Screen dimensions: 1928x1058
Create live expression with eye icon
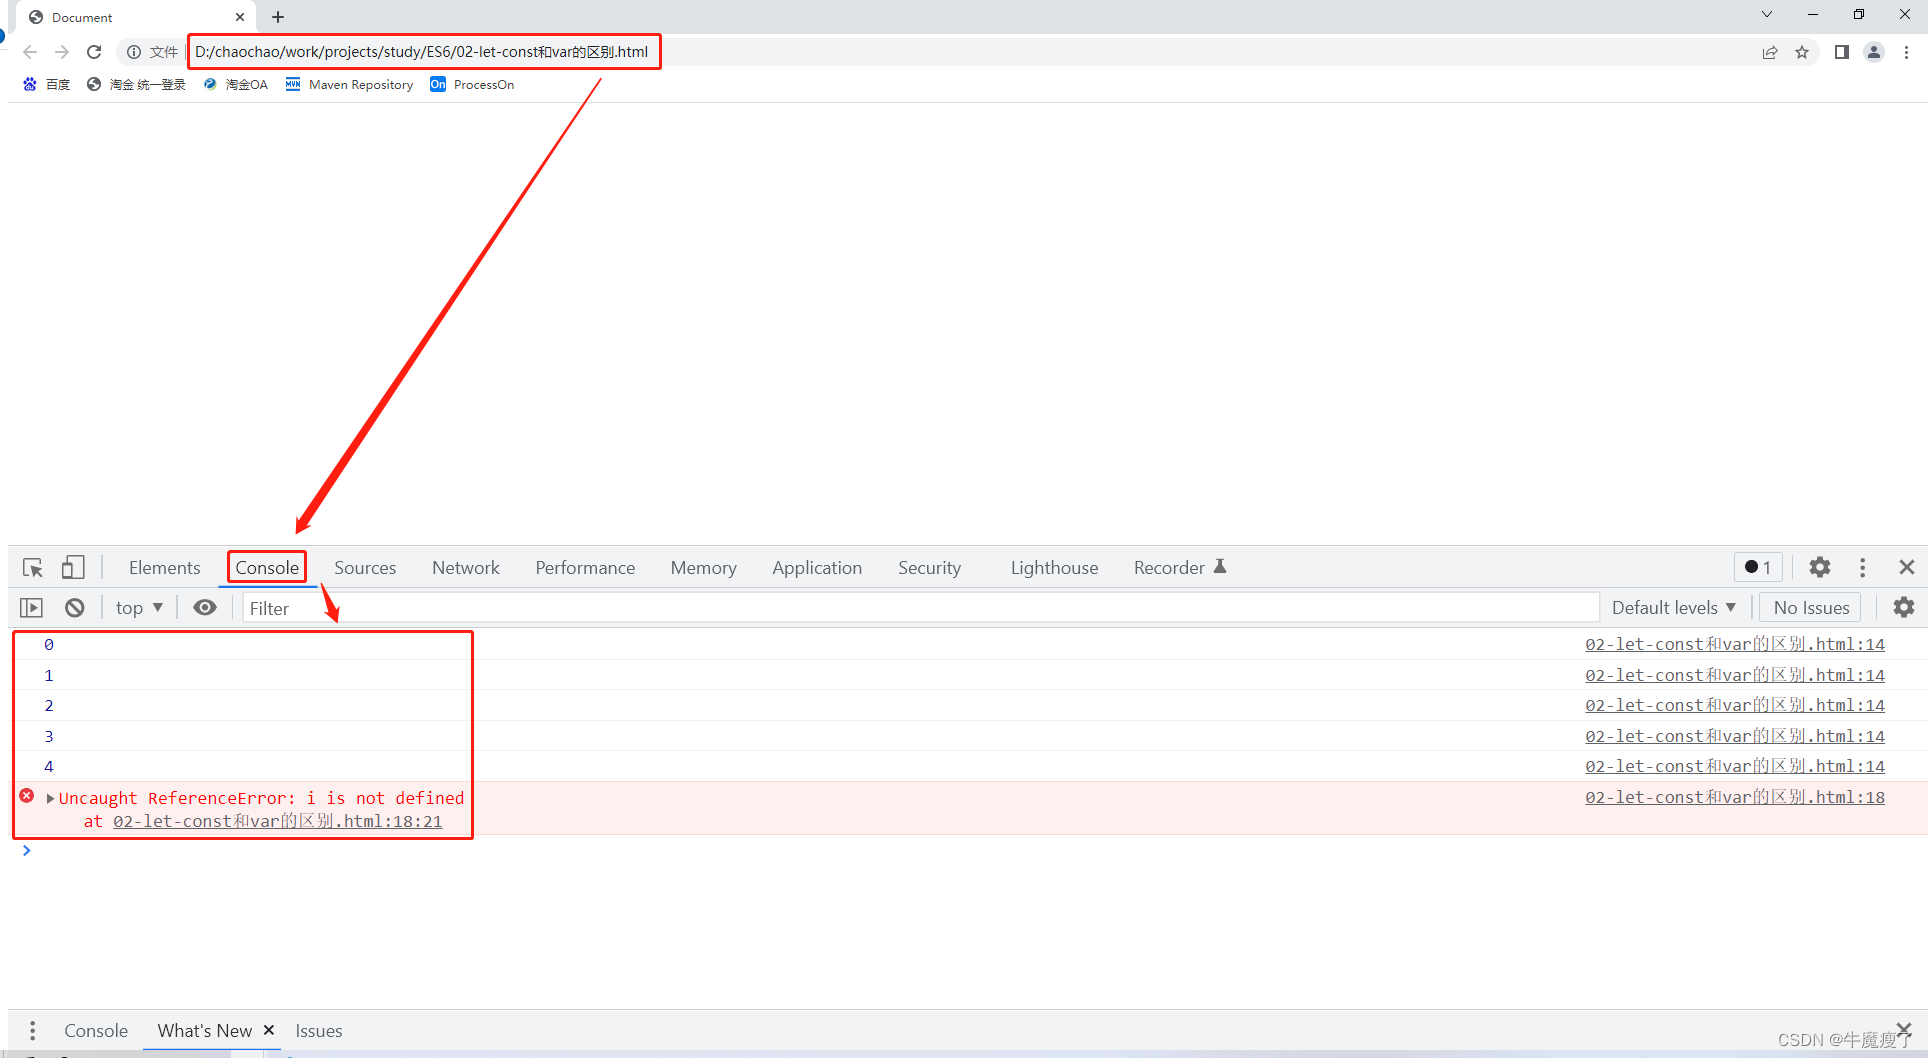205,608
